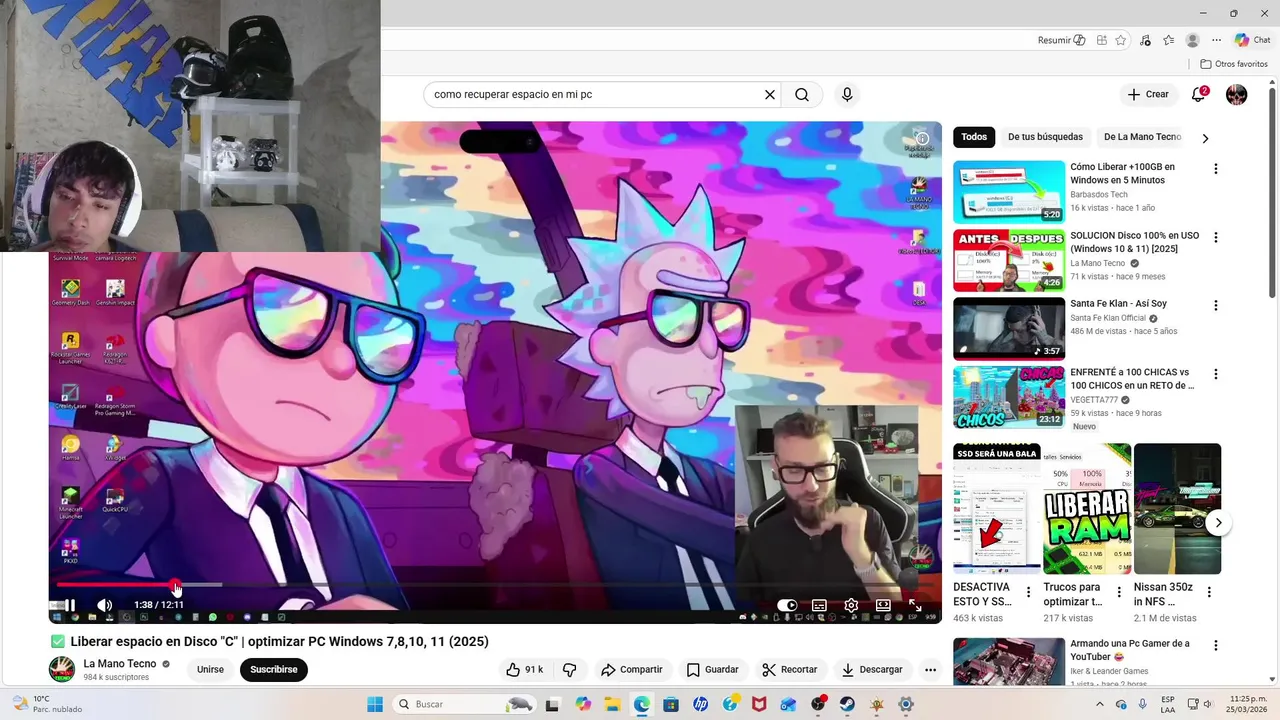
Task: Enter fullscreen mode for the video
Action: click(x=915, y=605)
